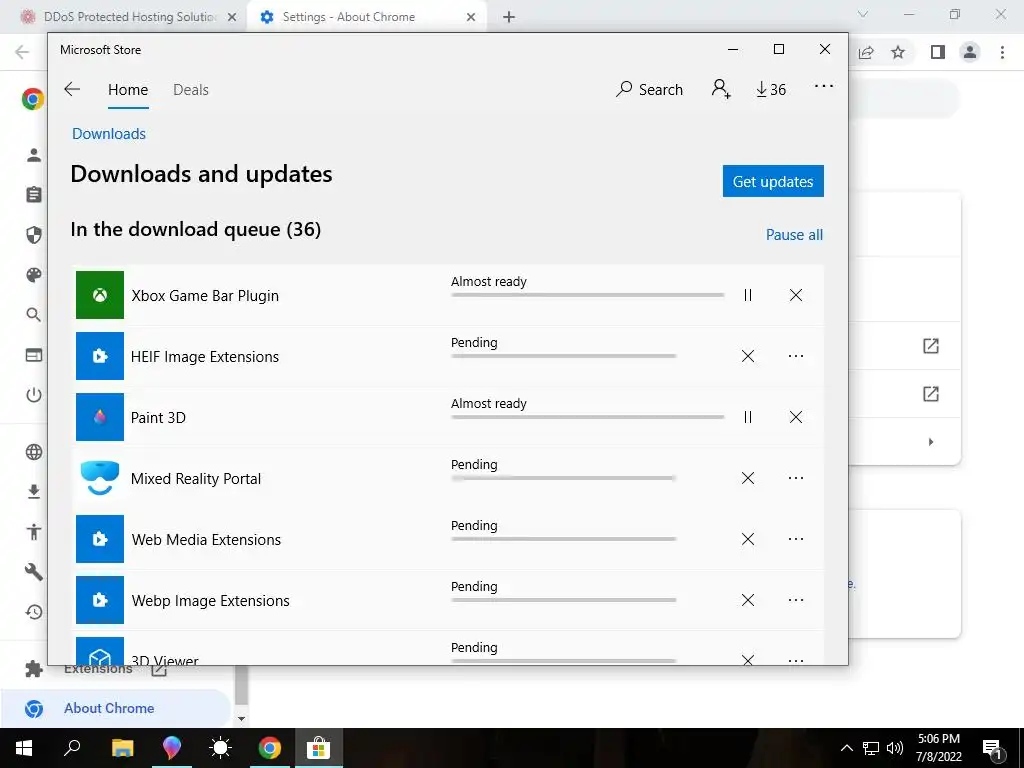Open Chrome settings Languages globe icon

click(34, 452)
